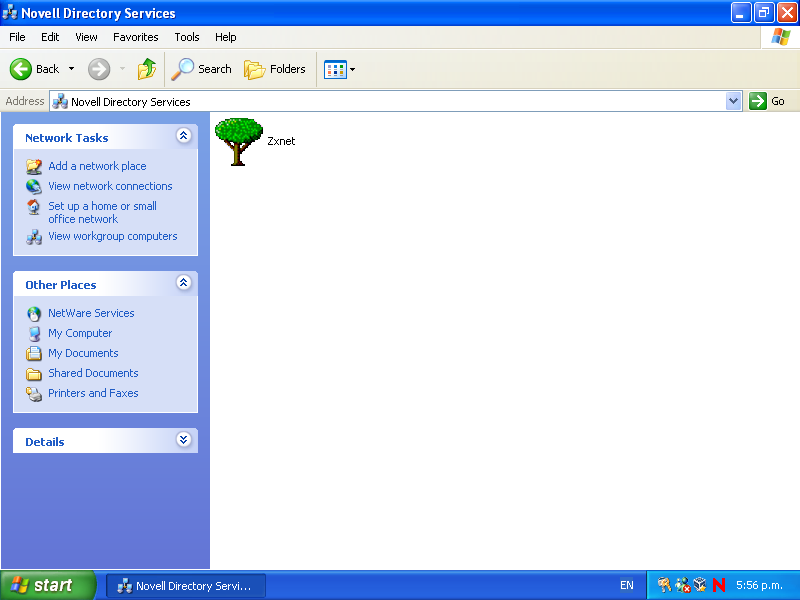800x600 pixels.
Task: Select the Zxnet label text
Action: click(x=281, y=141)
